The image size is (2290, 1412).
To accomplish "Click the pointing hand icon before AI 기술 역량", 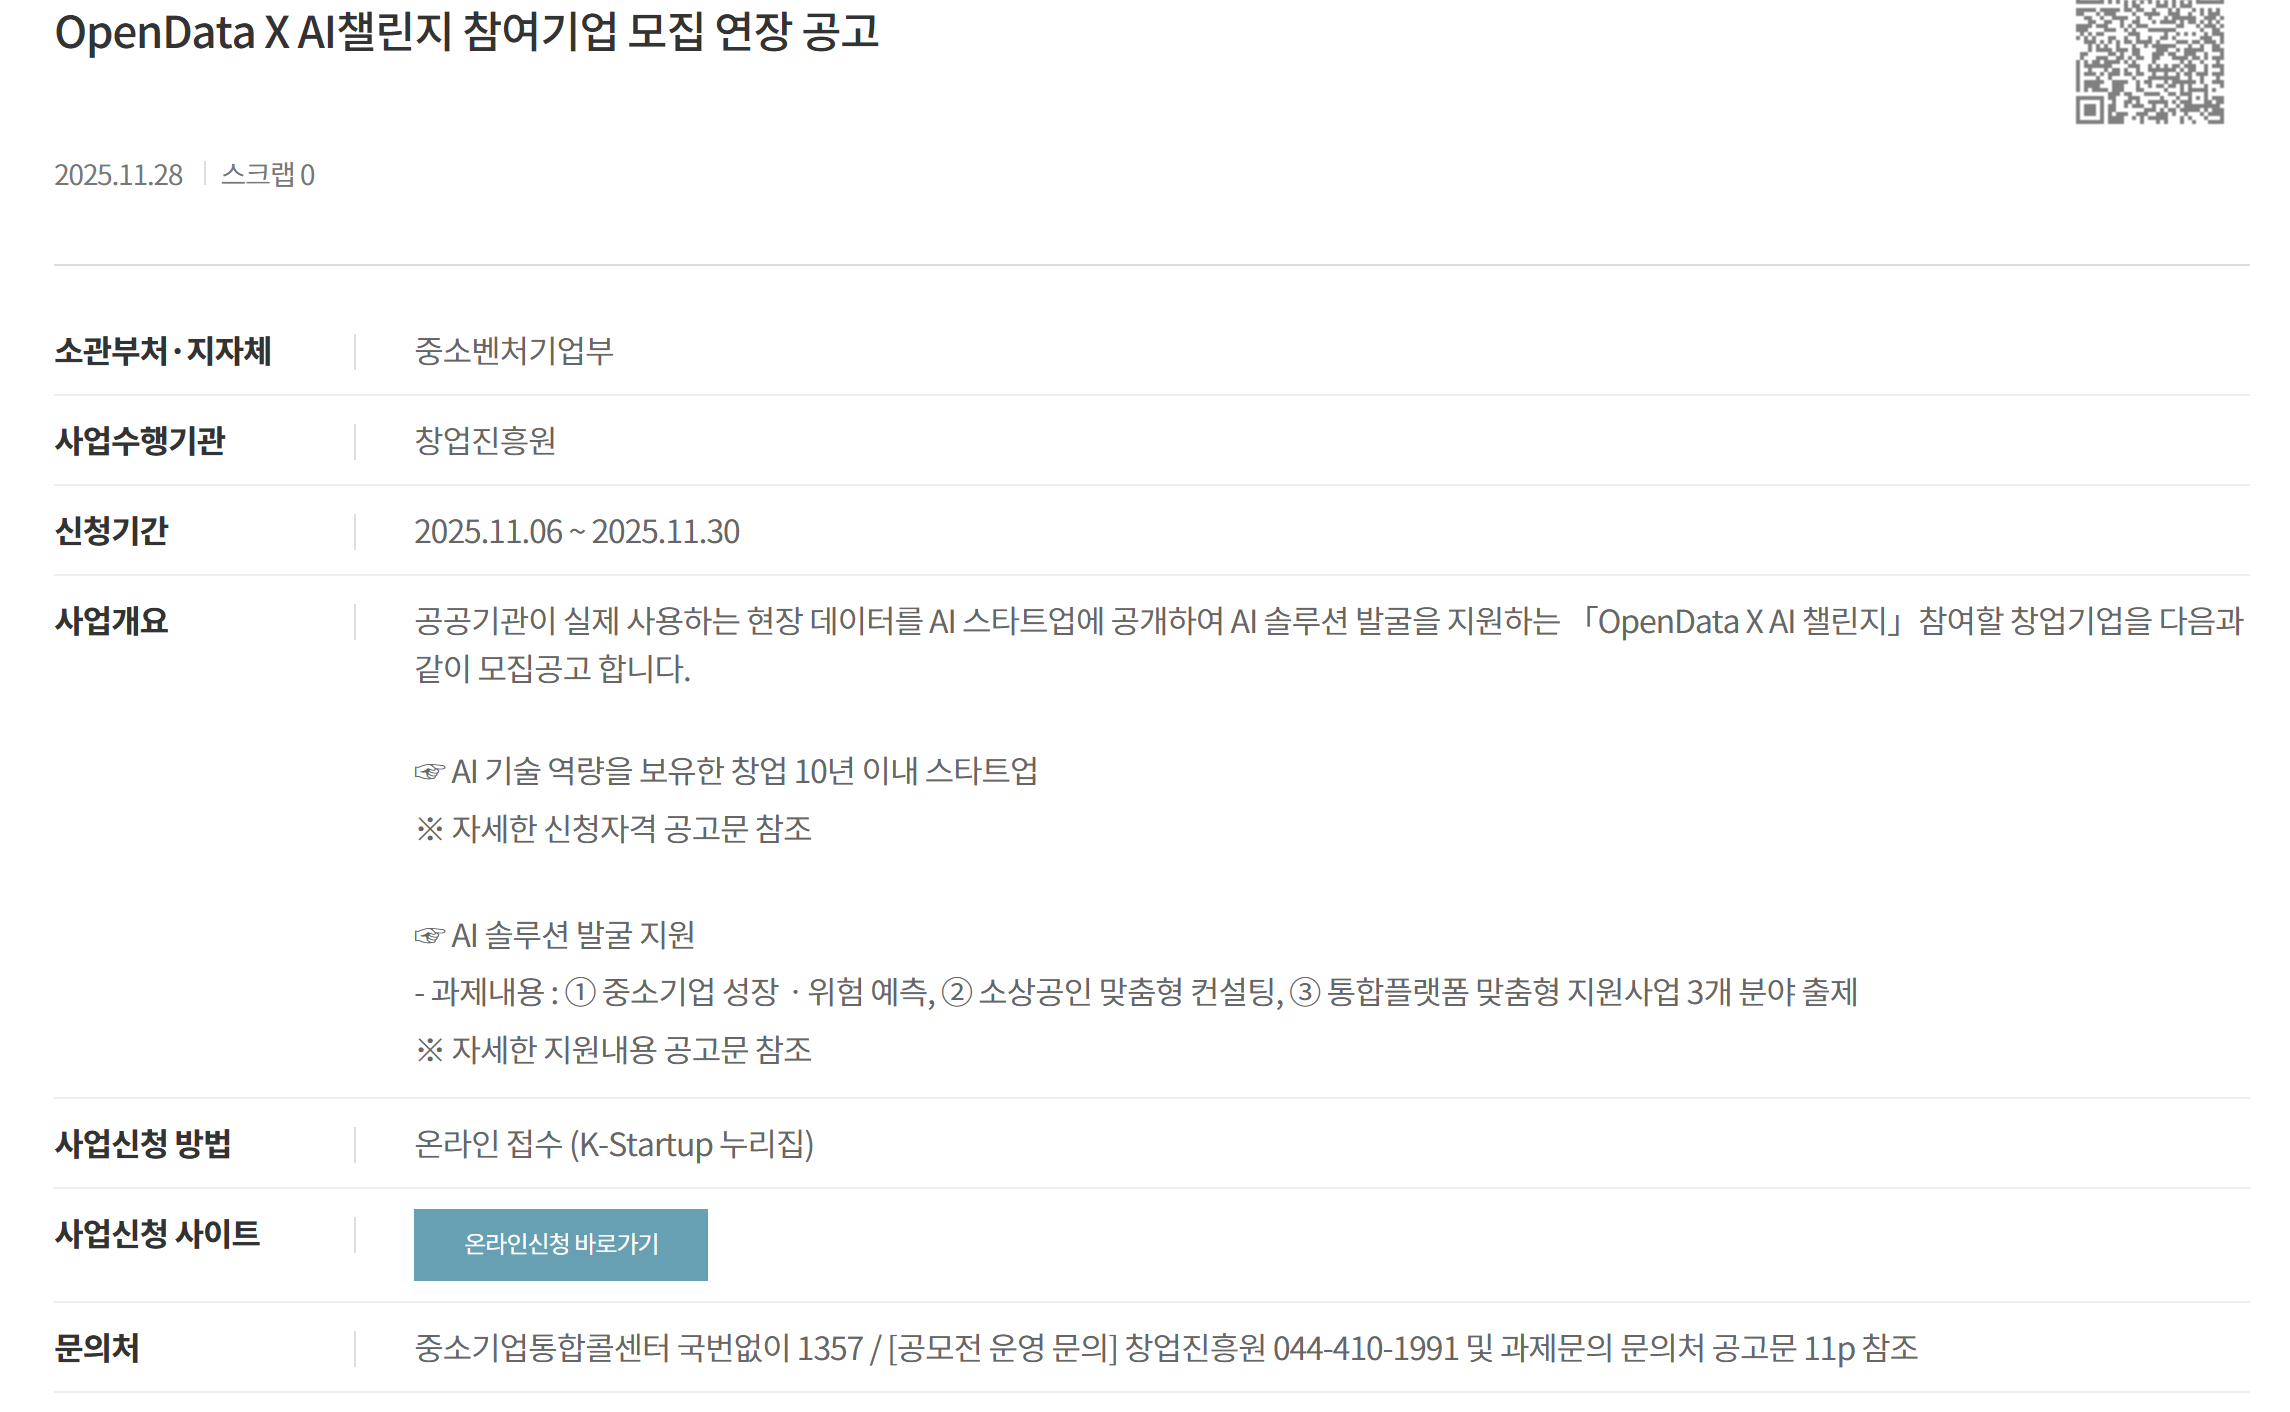I will [x=429, y=772].
